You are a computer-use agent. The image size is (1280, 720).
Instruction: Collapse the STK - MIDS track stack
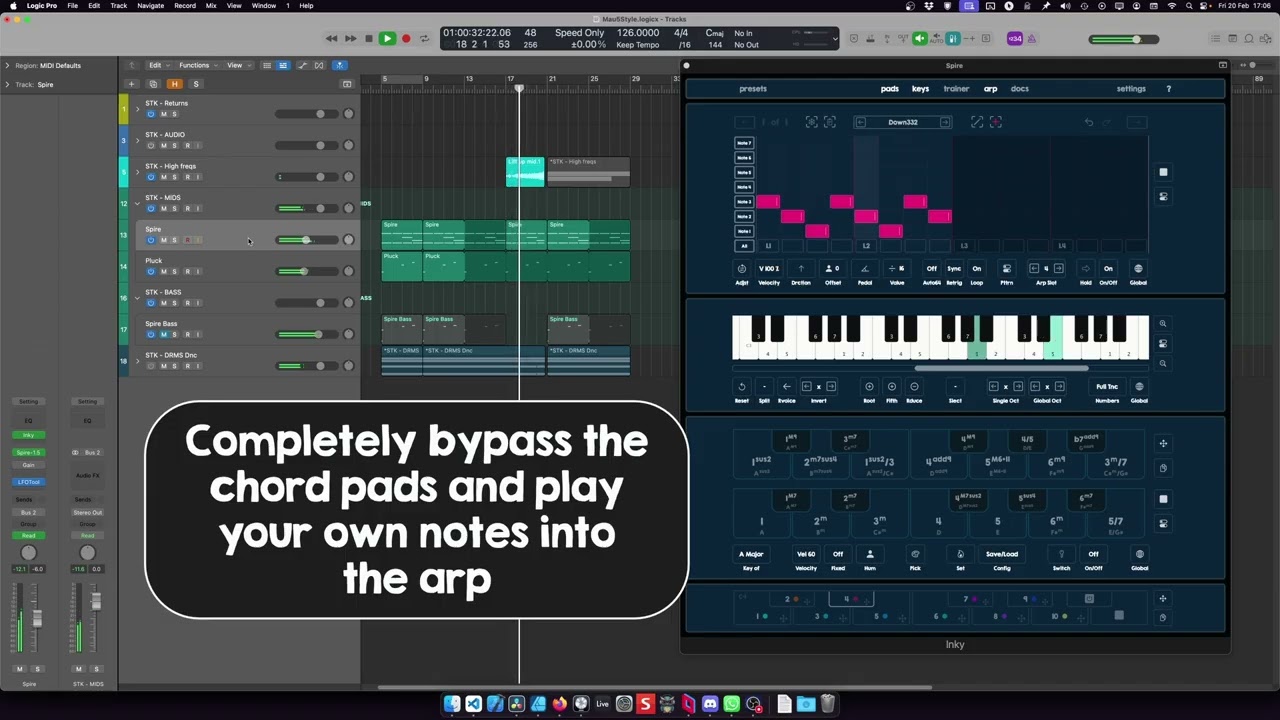[x=138, y=203]
